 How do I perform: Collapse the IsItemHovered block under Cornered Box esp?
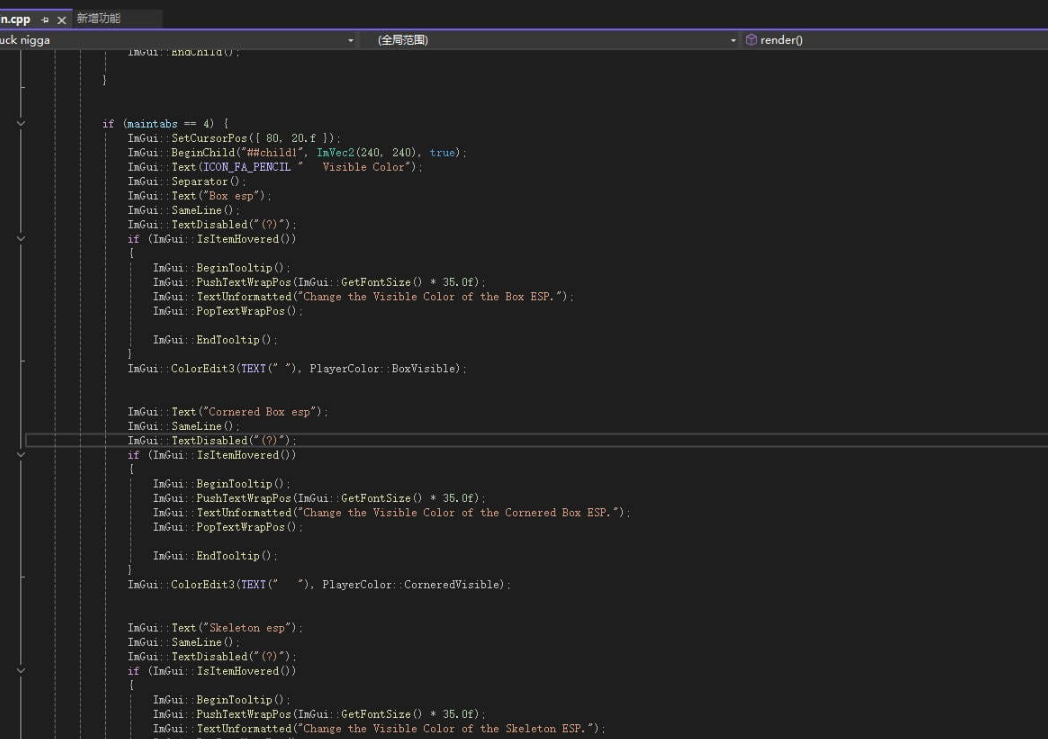pos(21,454)
